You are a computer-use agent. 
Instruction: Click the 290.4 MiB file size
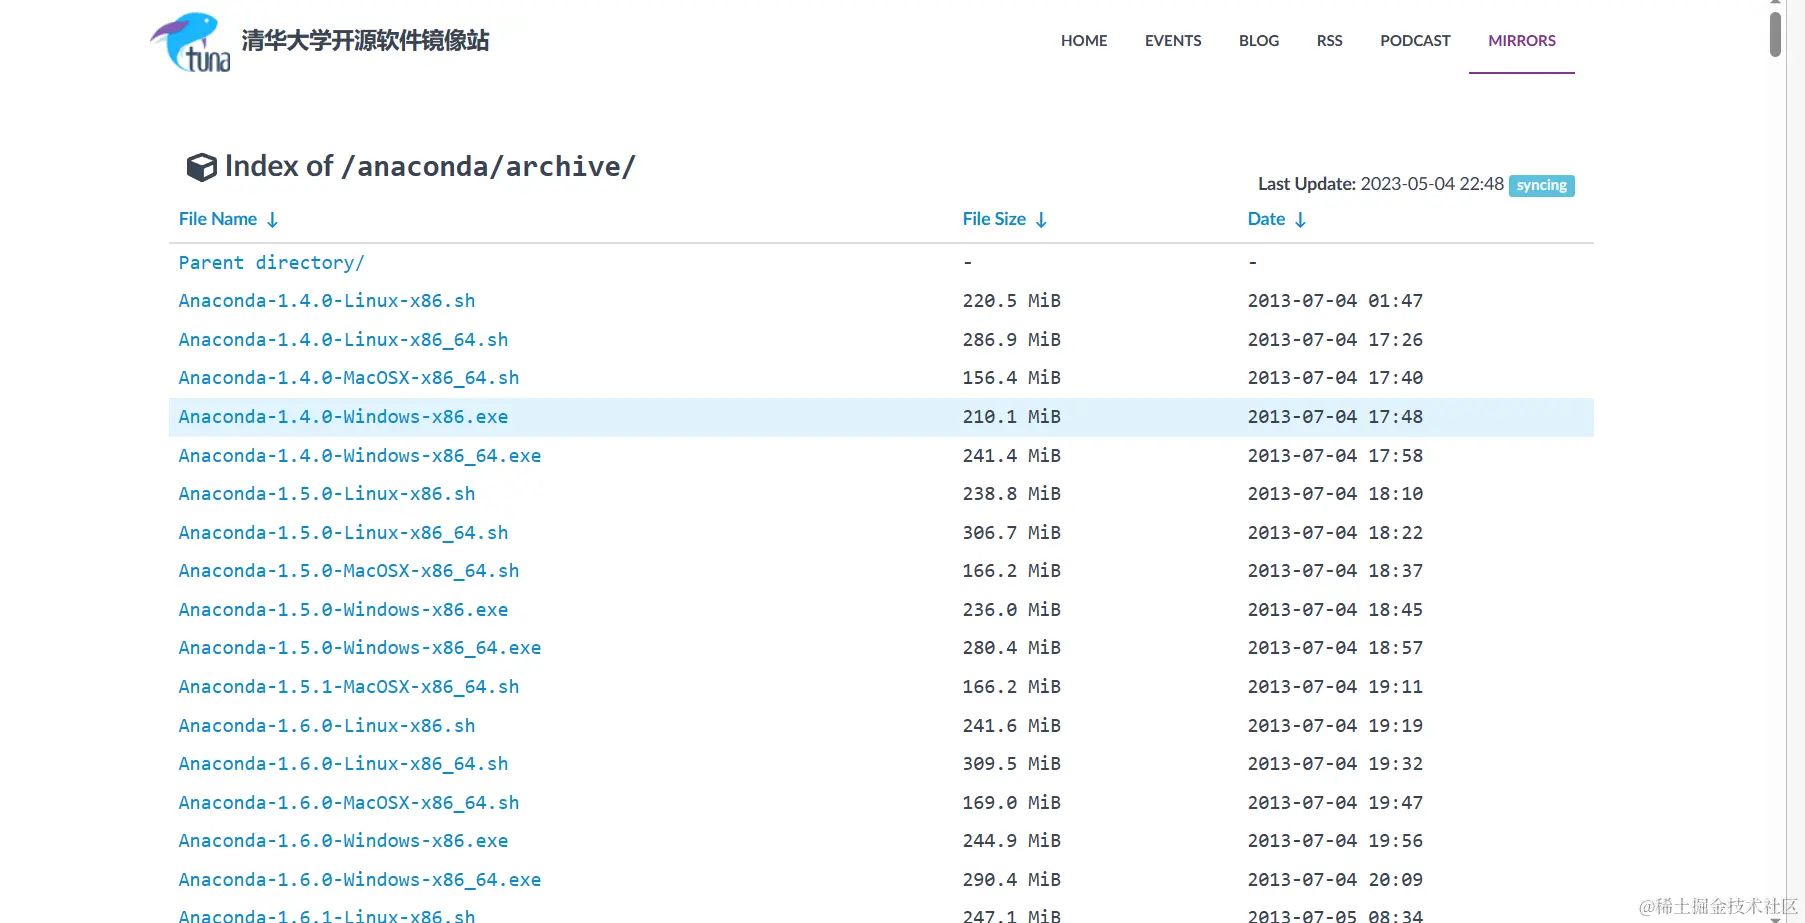coord(1012,880)
